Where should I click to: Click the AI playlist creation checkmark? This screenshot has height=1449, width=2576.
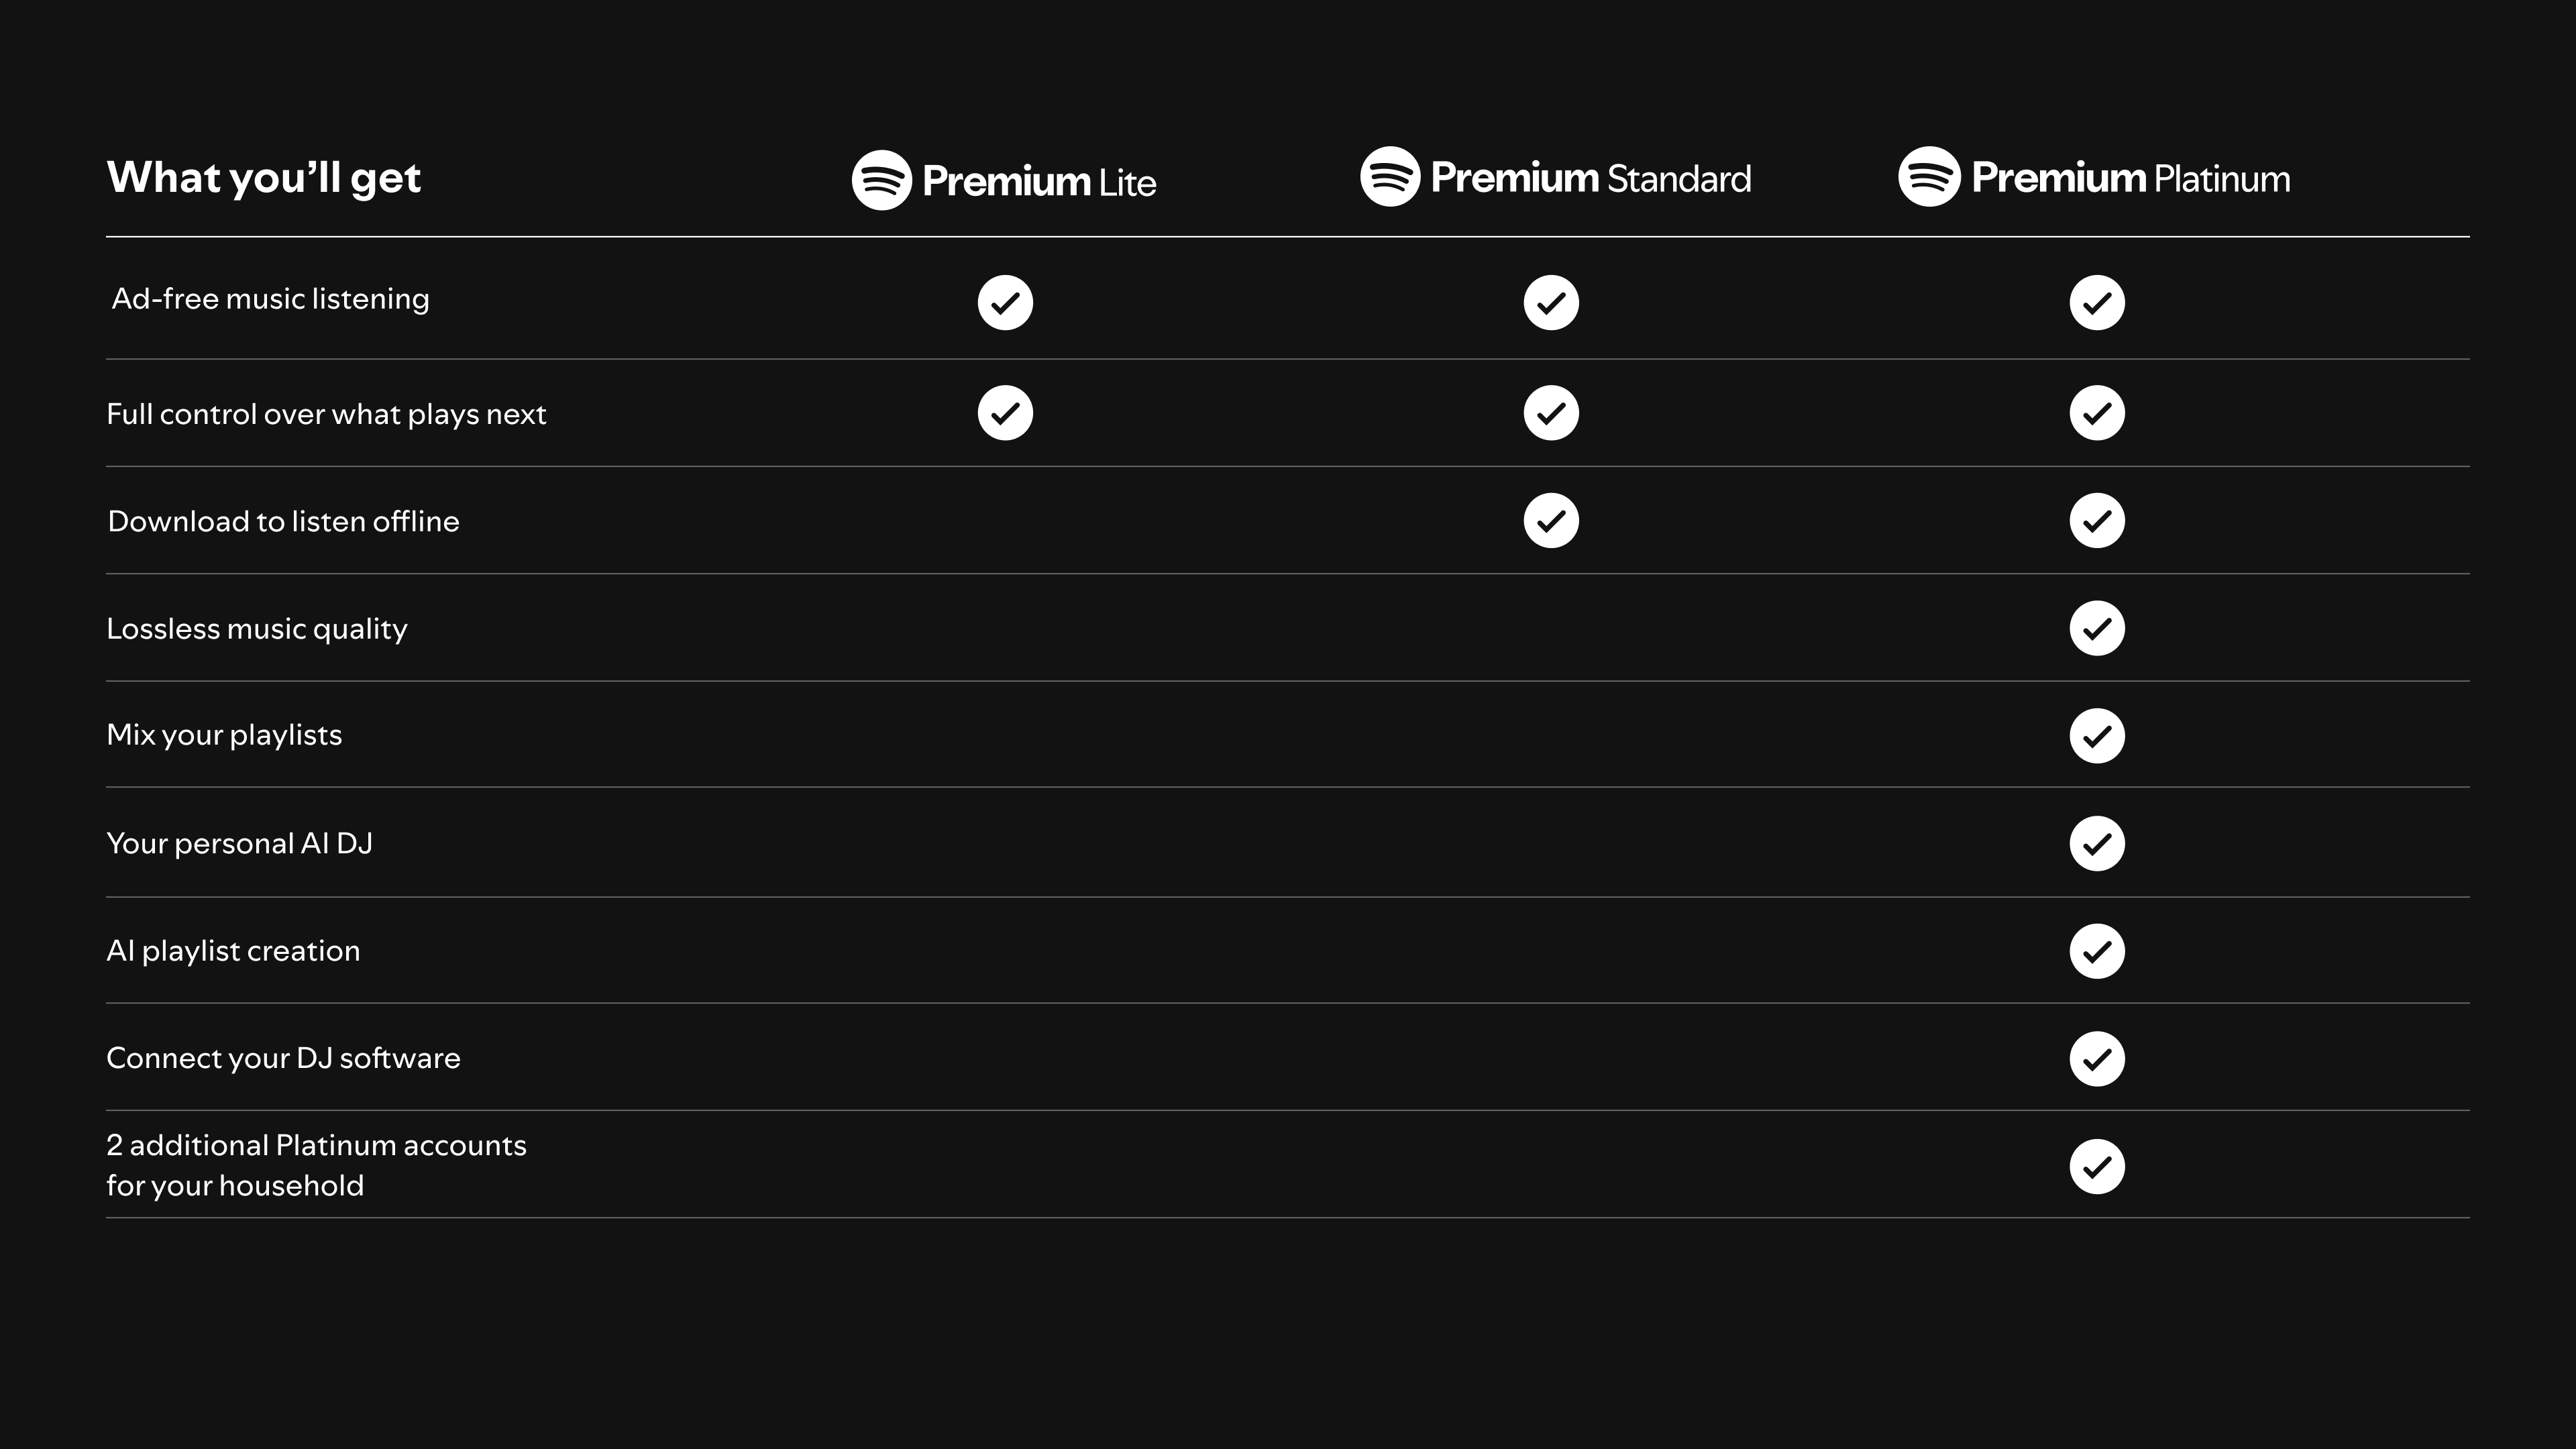click(x=2097, y=951)
